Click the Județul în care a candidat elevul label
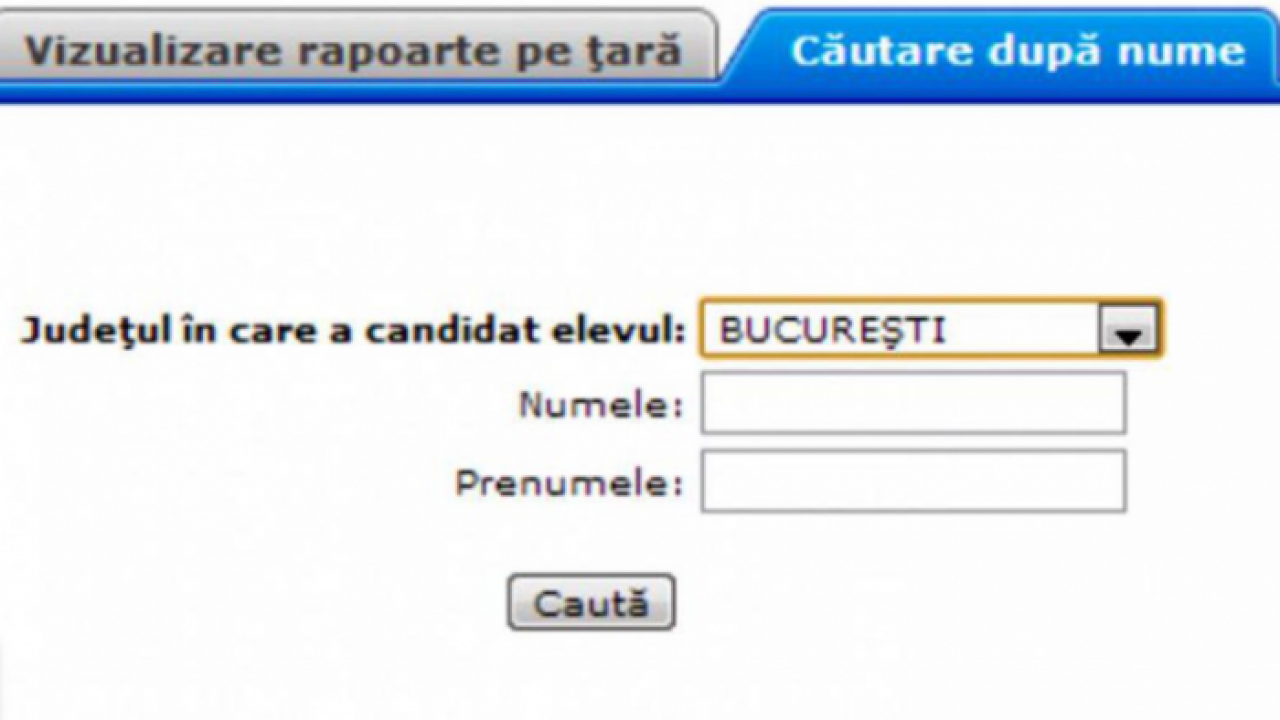Image resolution: width=1280 pixels, height=720 pixels. pyautogui.click(x=353, y=331)
